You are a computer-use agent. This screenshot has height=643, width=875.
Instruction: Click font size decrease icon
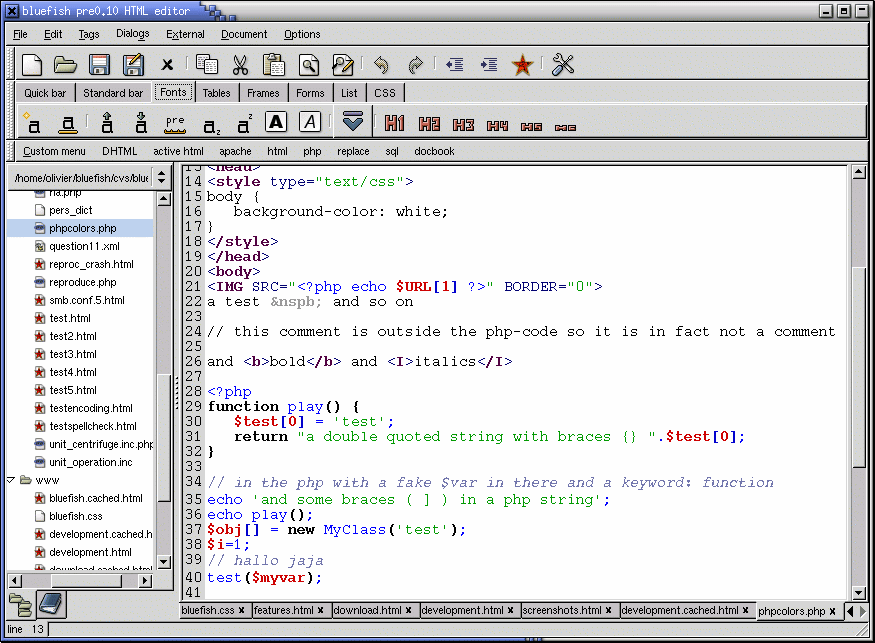[x=141, y=123]
